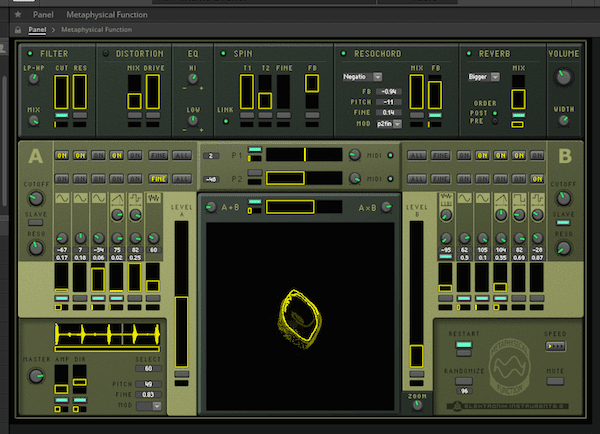
Task: Click the Mute button
Action: point(555,381)
